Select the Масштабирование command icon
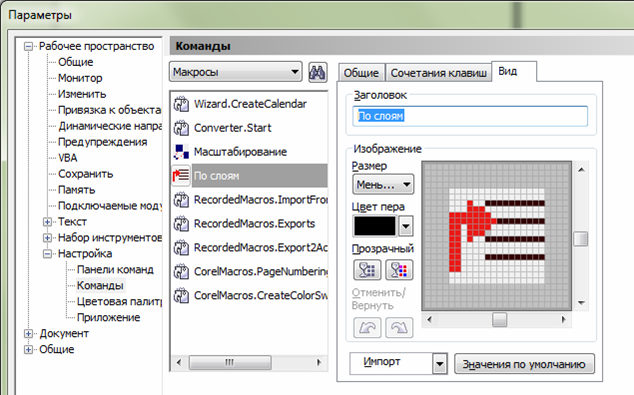The image size is (634, 395). 181,152
